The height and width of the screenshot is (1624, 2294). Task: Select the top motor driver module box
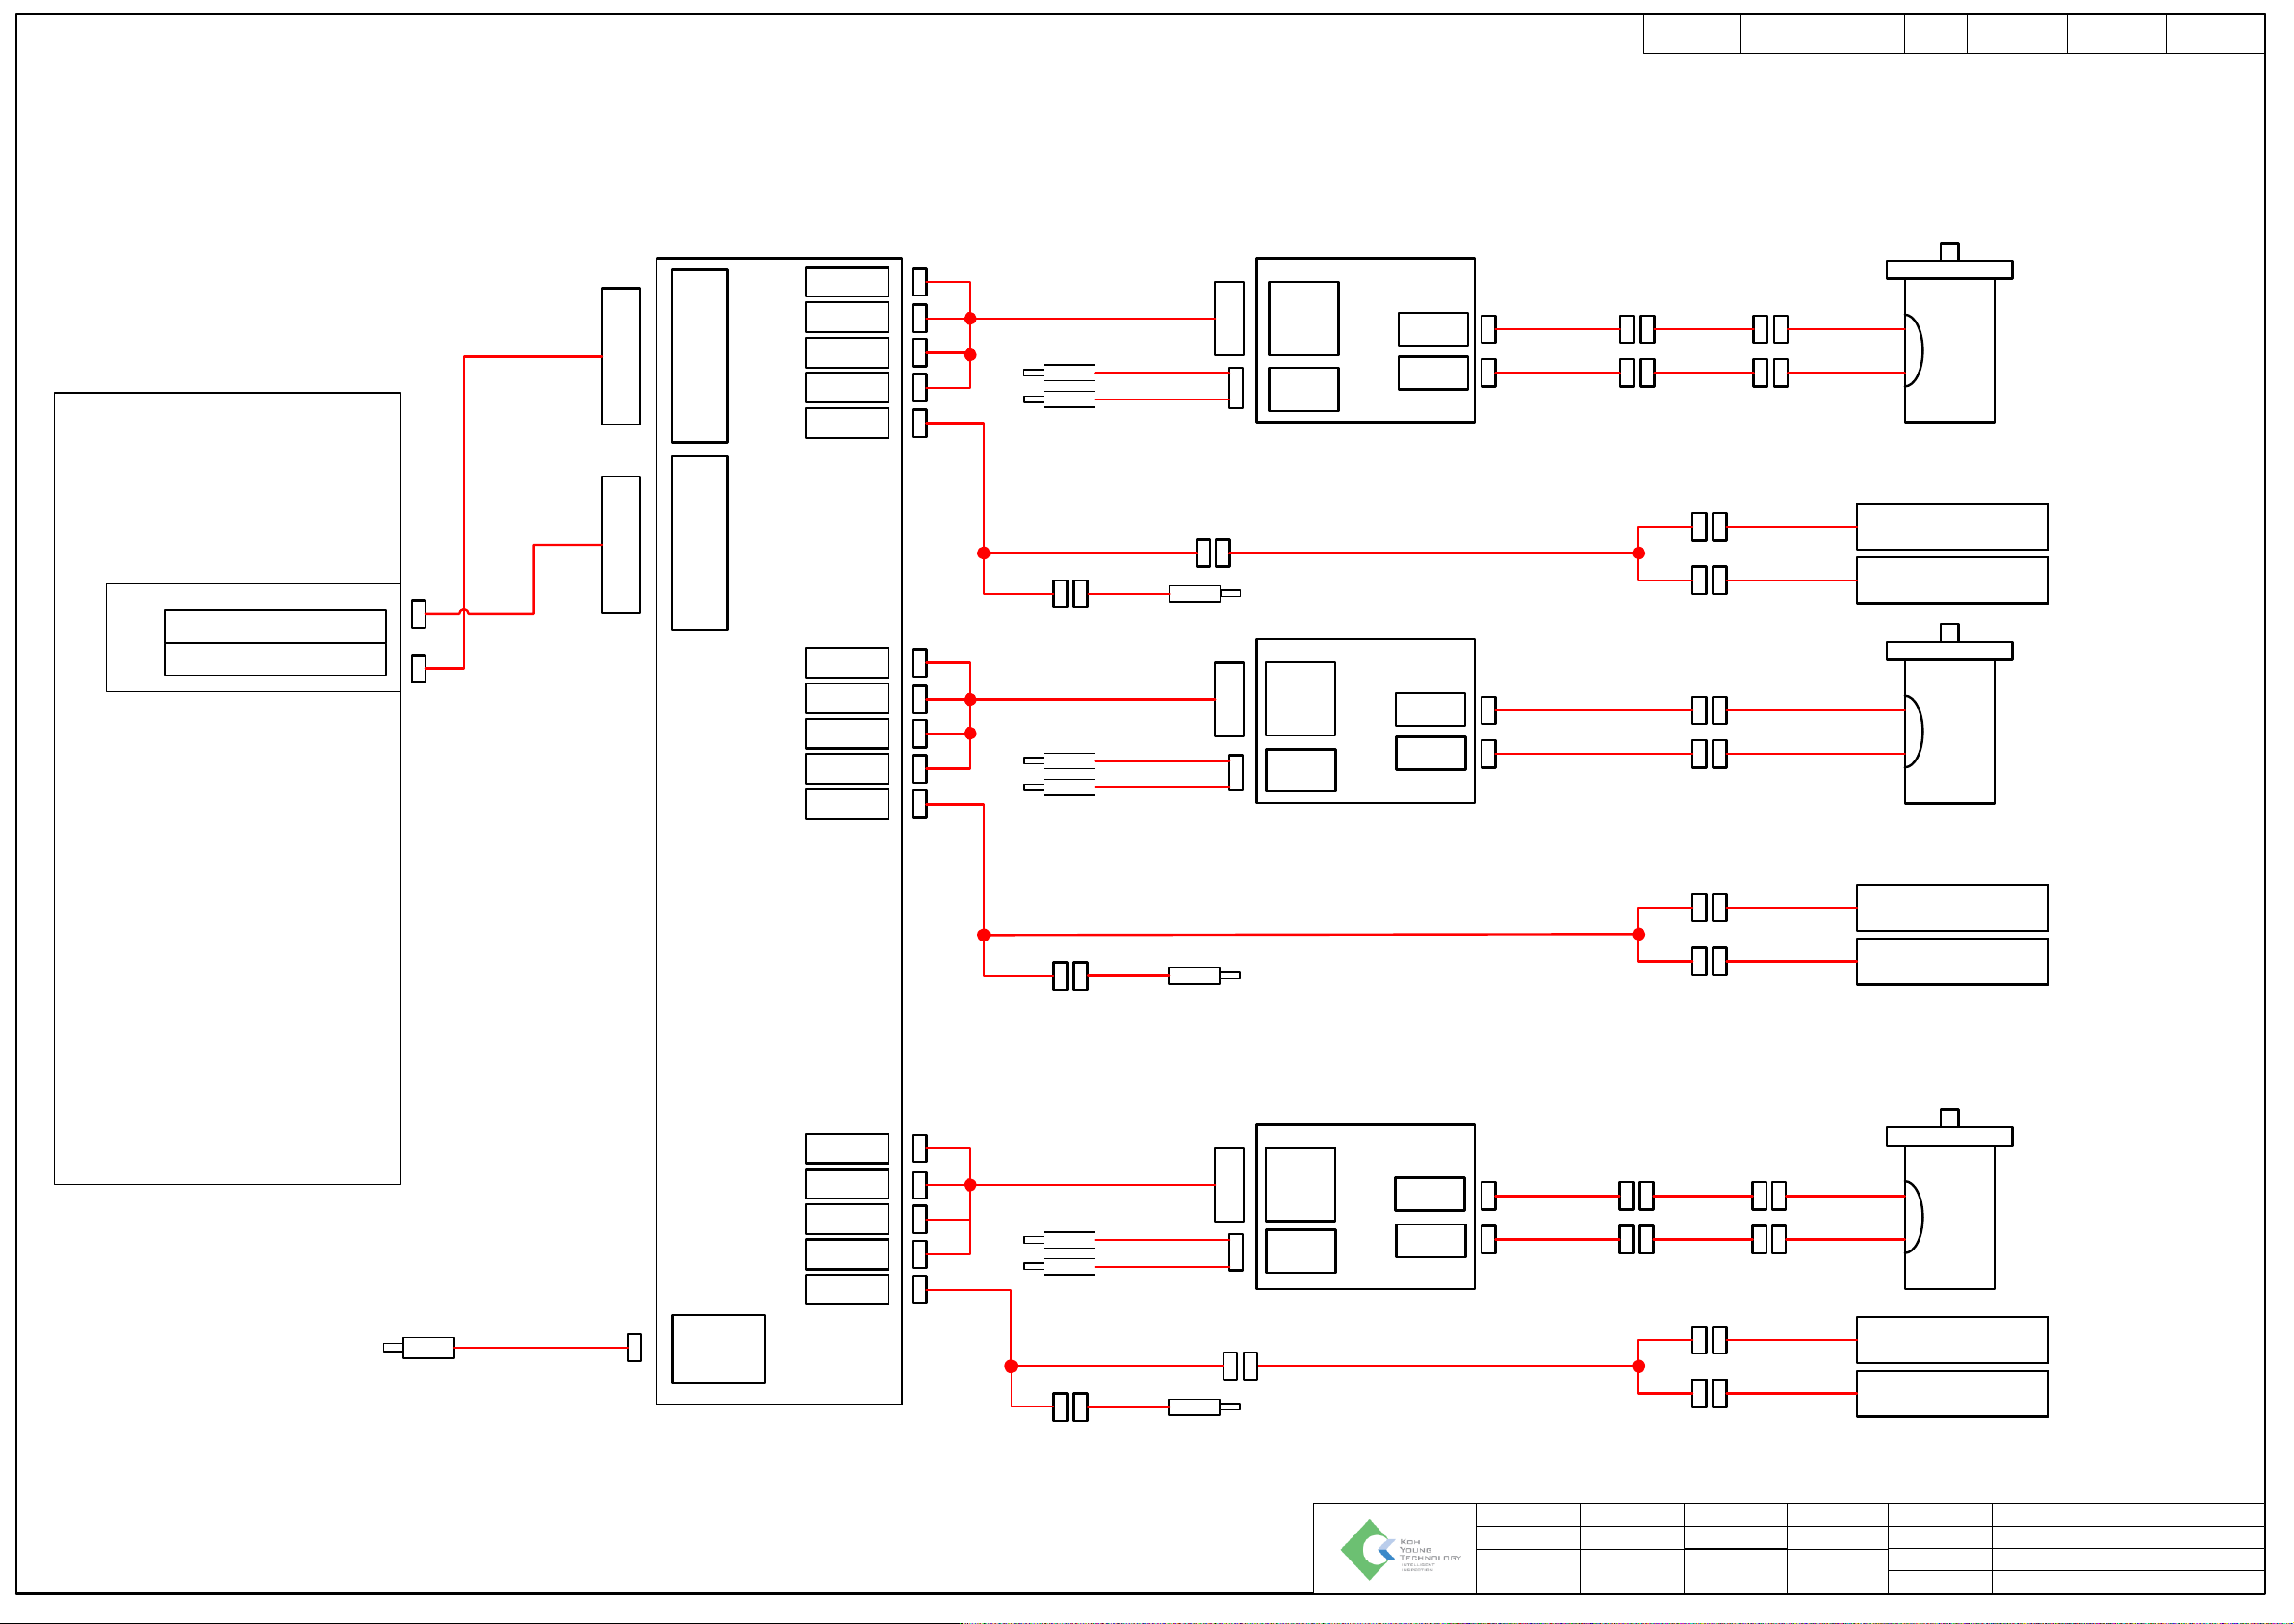point(1364,340)
